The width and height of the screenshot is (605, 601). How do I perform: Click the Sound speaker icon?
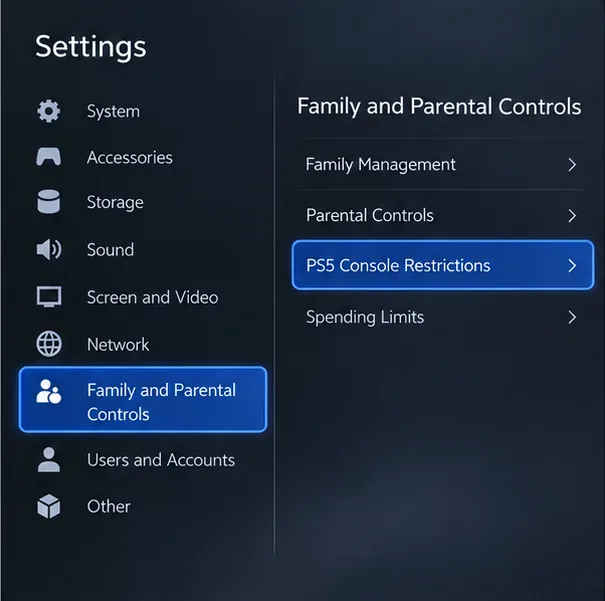49,249
